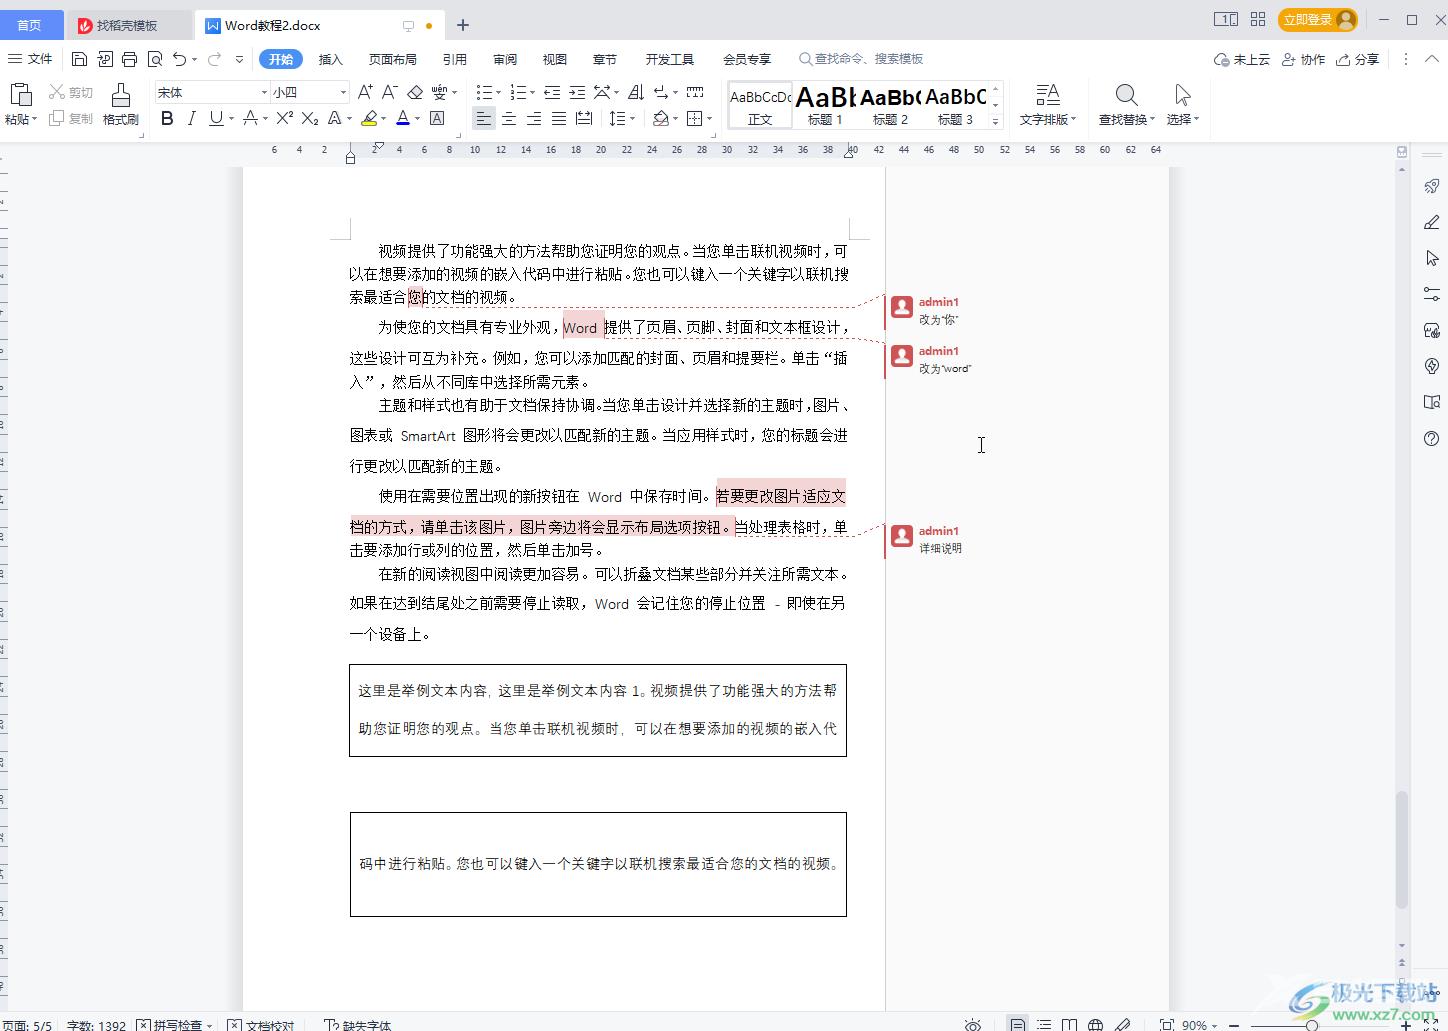The image size is (1448, 1031).
Task: Apply Subscript formatting
Action: tap(310, 118)
